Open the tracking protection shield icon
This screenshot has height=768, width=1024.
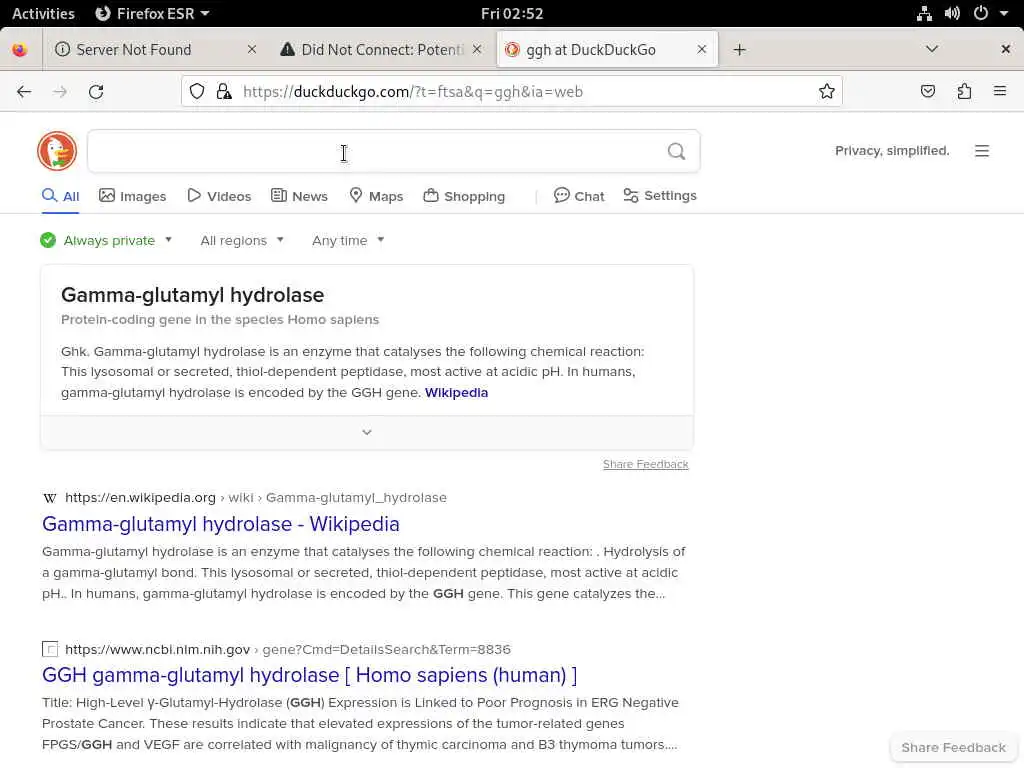[x=197, y=91]
